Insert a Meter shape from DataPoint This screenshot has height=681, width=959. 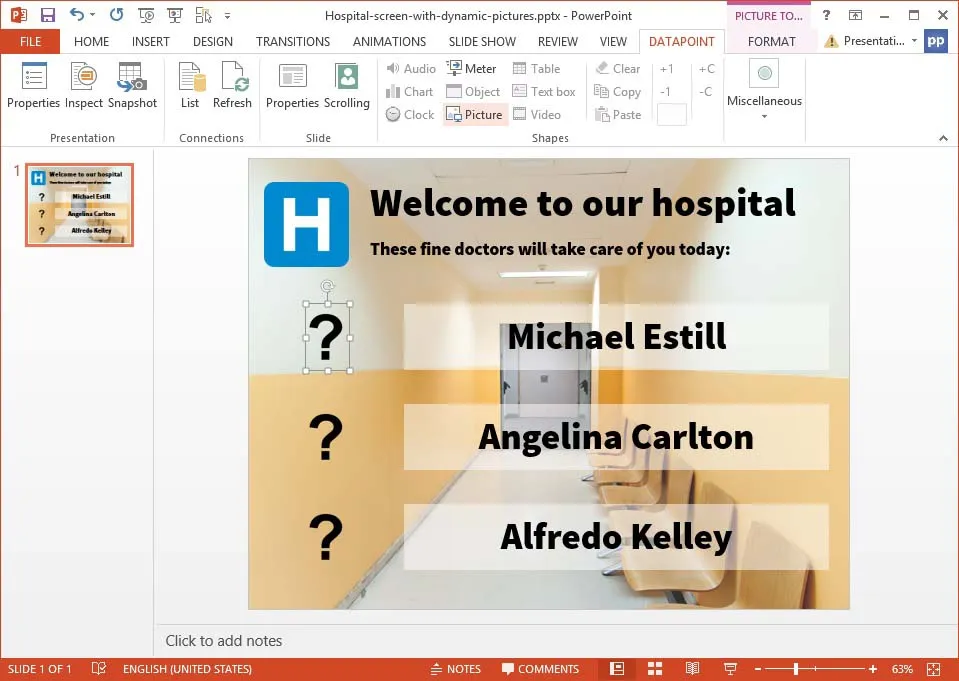point(472,68)
